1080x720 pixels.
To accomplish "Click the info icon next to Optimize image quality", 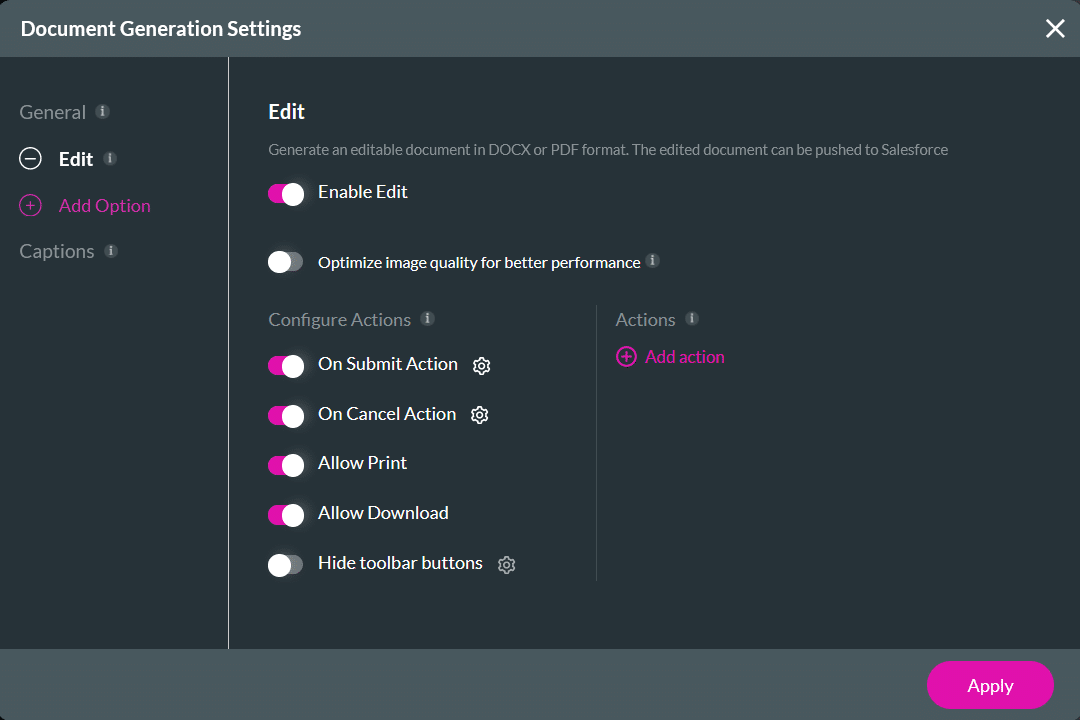I will [652, 261].
